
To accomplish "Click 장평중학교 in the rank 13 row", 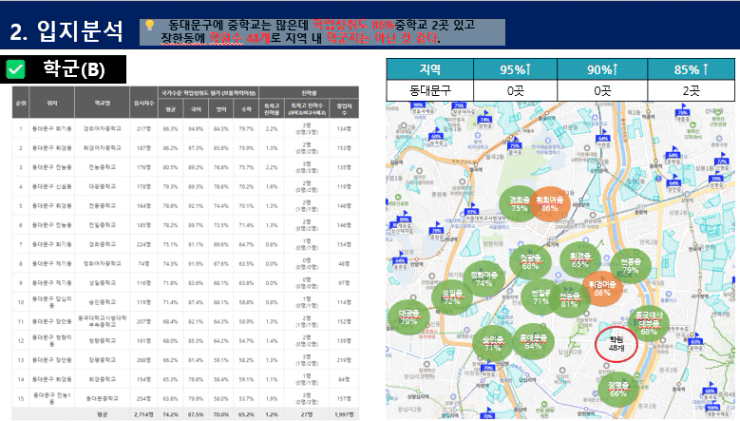I will [102, 360].
